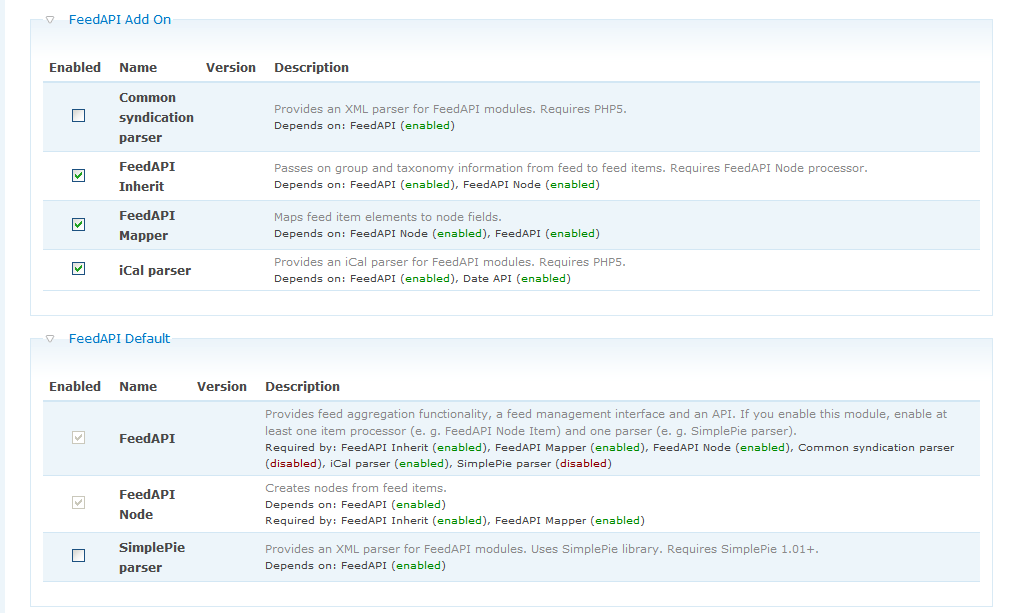Click the FeedAPI Inherit module name
This screenshot has width=1010, height=613.
point(147,176)
